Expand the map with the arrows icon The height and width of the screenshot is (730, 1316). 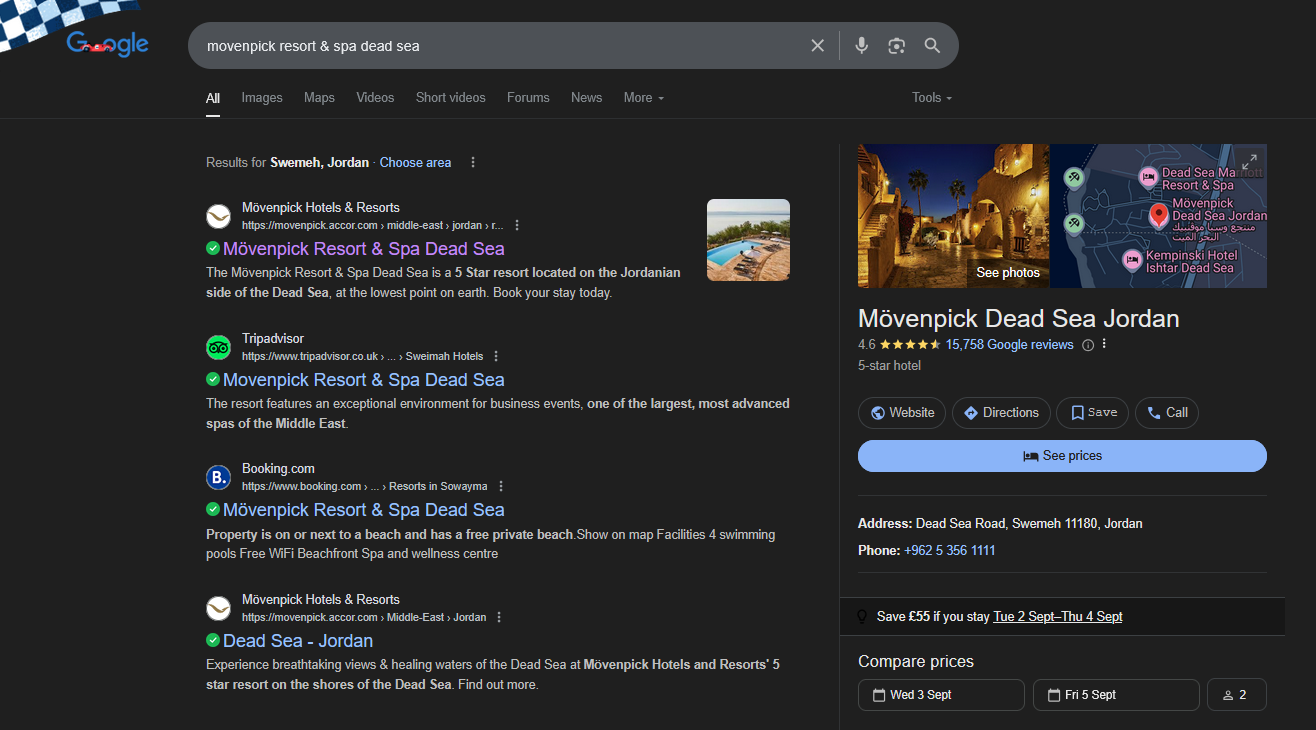[1249, 162]
